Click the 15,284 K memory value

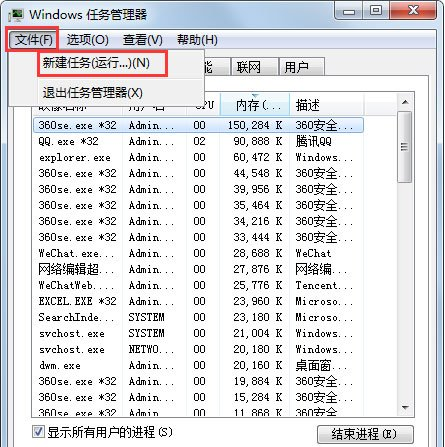[x=258, y=397]
